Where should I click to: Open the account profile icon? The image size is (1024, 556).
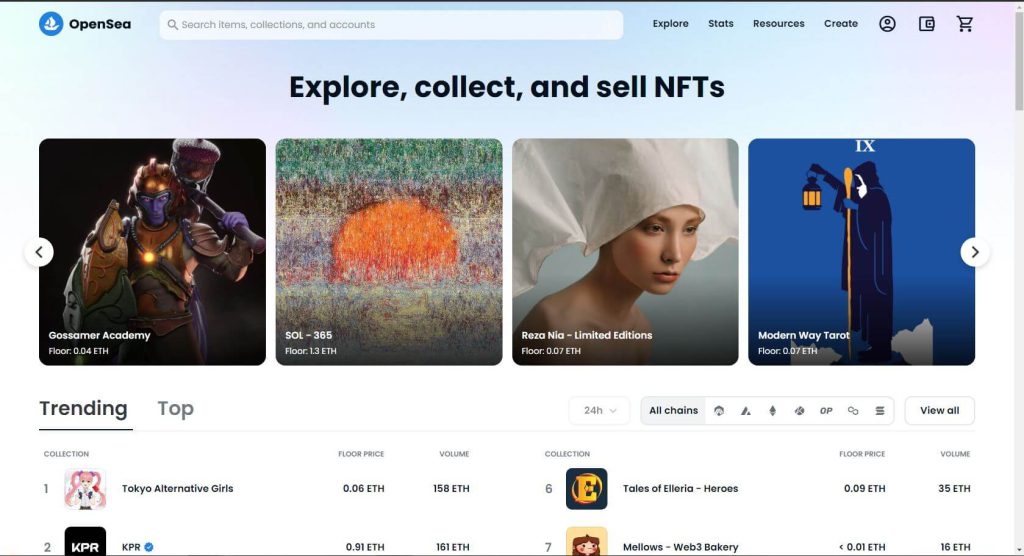pos(887,24)
